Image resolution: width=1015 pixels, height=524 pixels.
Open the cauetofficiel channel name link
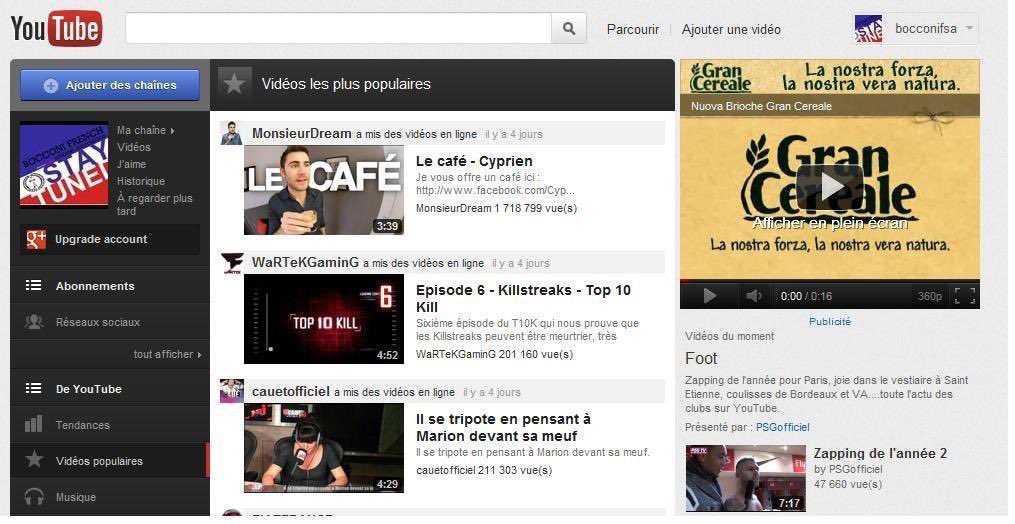291,391
